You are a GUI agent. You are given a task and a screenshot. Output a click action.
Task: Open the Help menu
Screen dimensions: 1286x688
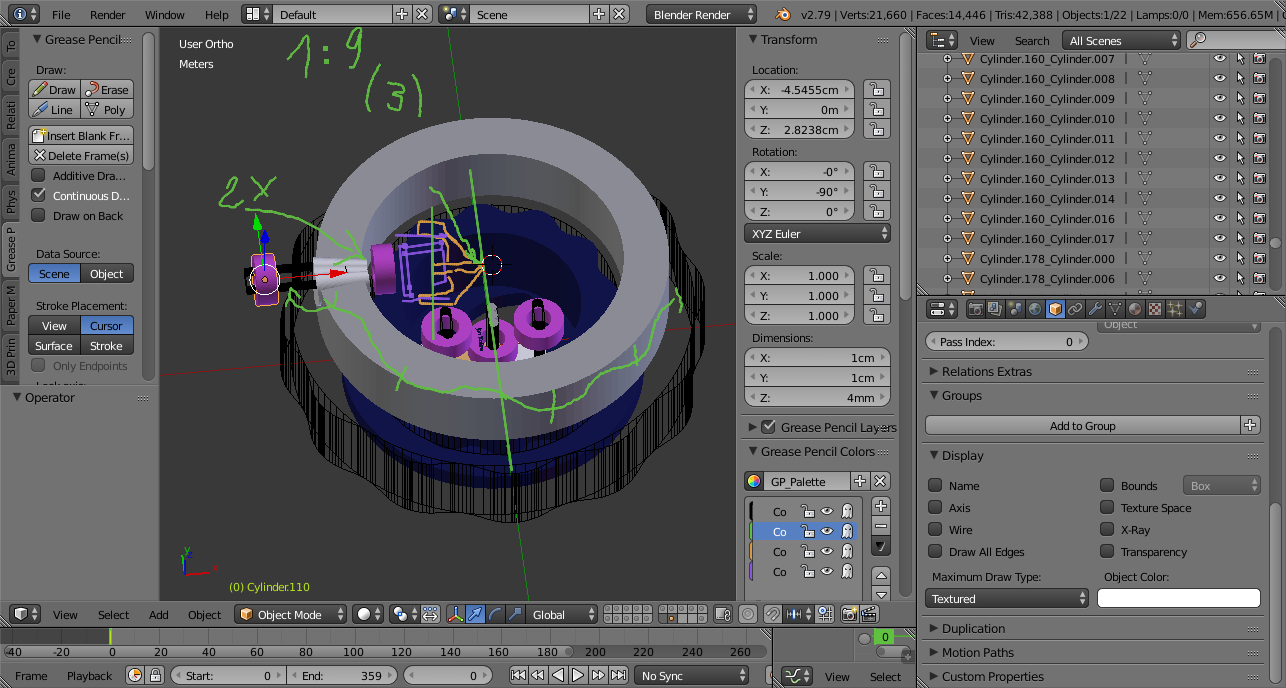click(x=217, y=15)
